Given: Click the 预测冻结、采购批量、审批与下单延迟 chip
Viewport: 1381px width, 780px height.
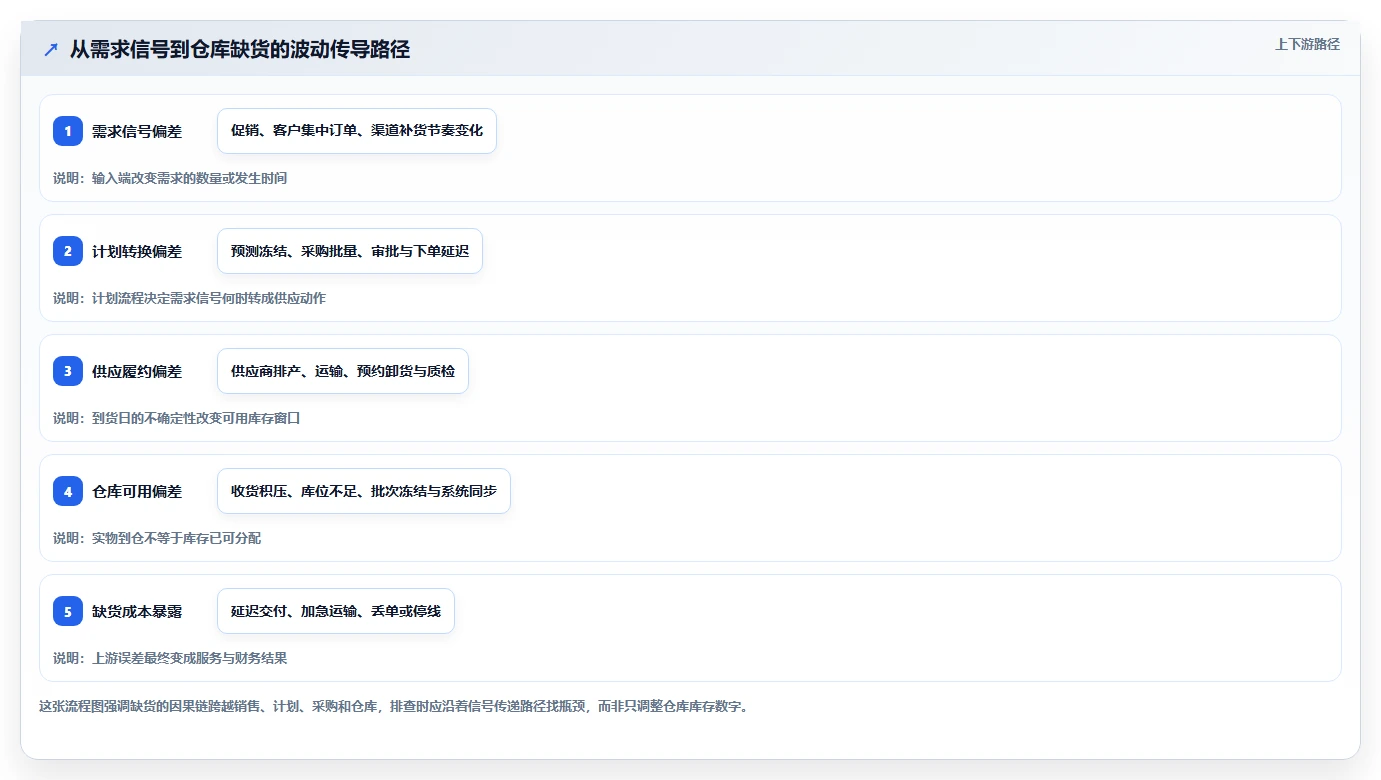Looking at the screenshot, I should (x=350, y=251).
